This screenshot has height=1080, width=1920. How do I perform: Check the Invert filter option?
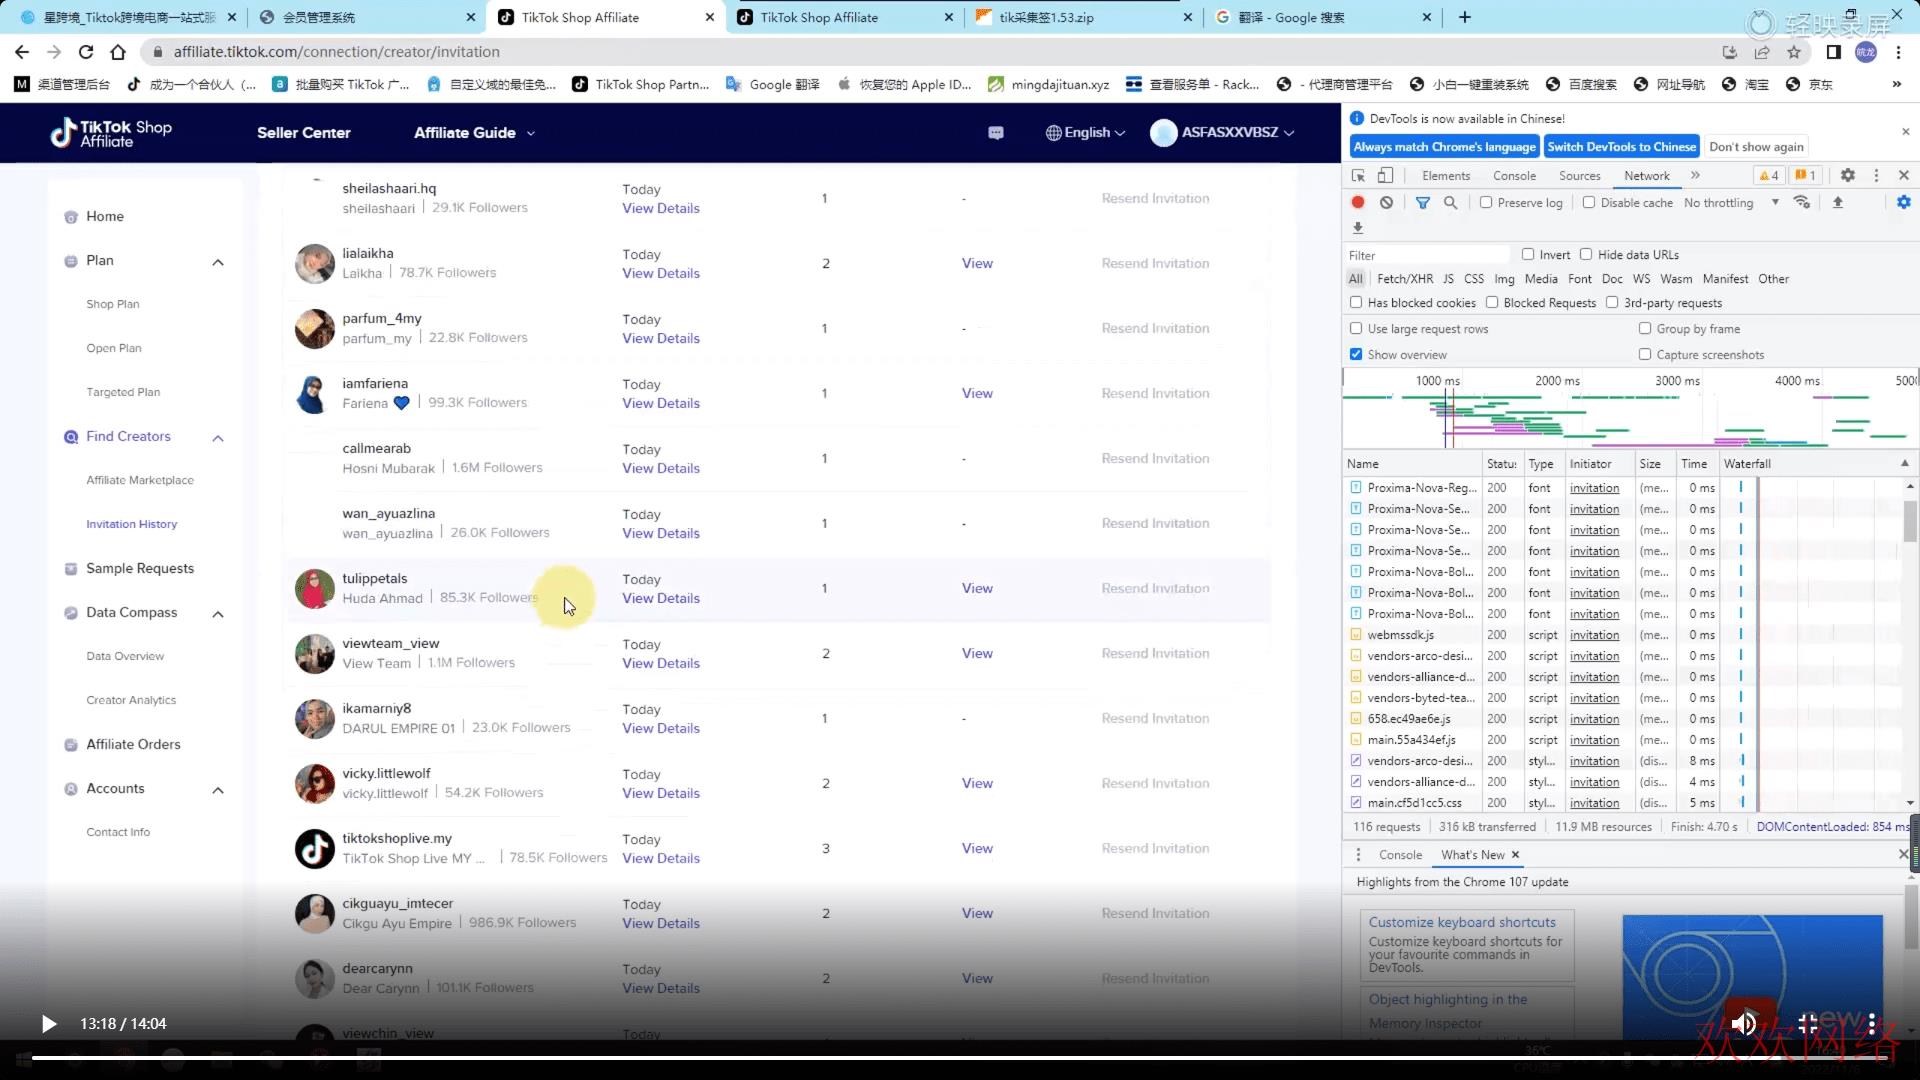[x=1528, y=254]
